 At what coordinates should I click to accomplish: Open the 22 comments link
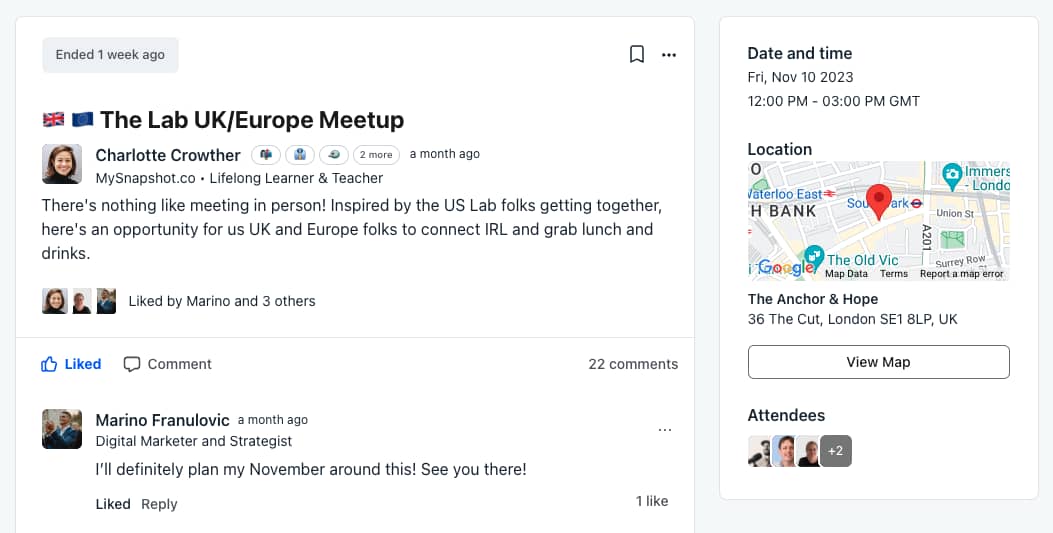(x=633, y=364)
